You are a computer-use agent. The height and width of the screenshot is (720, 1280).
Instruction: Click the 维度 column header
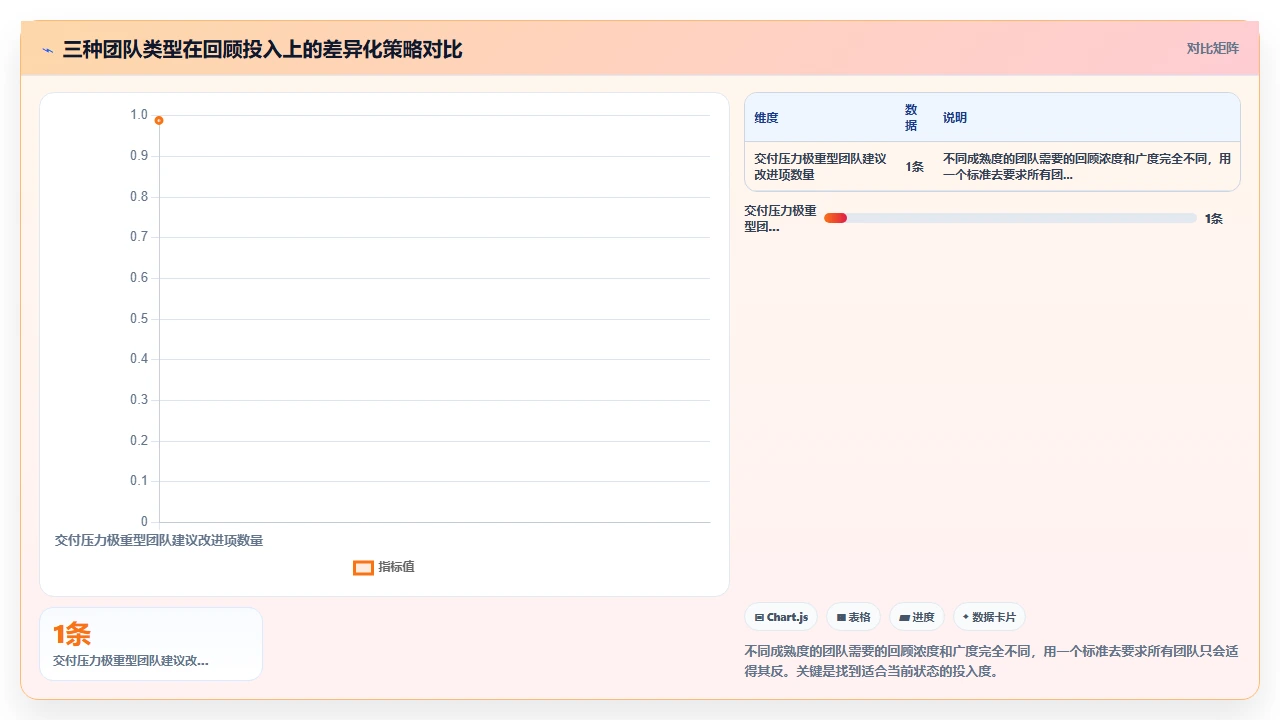point(766,118)
